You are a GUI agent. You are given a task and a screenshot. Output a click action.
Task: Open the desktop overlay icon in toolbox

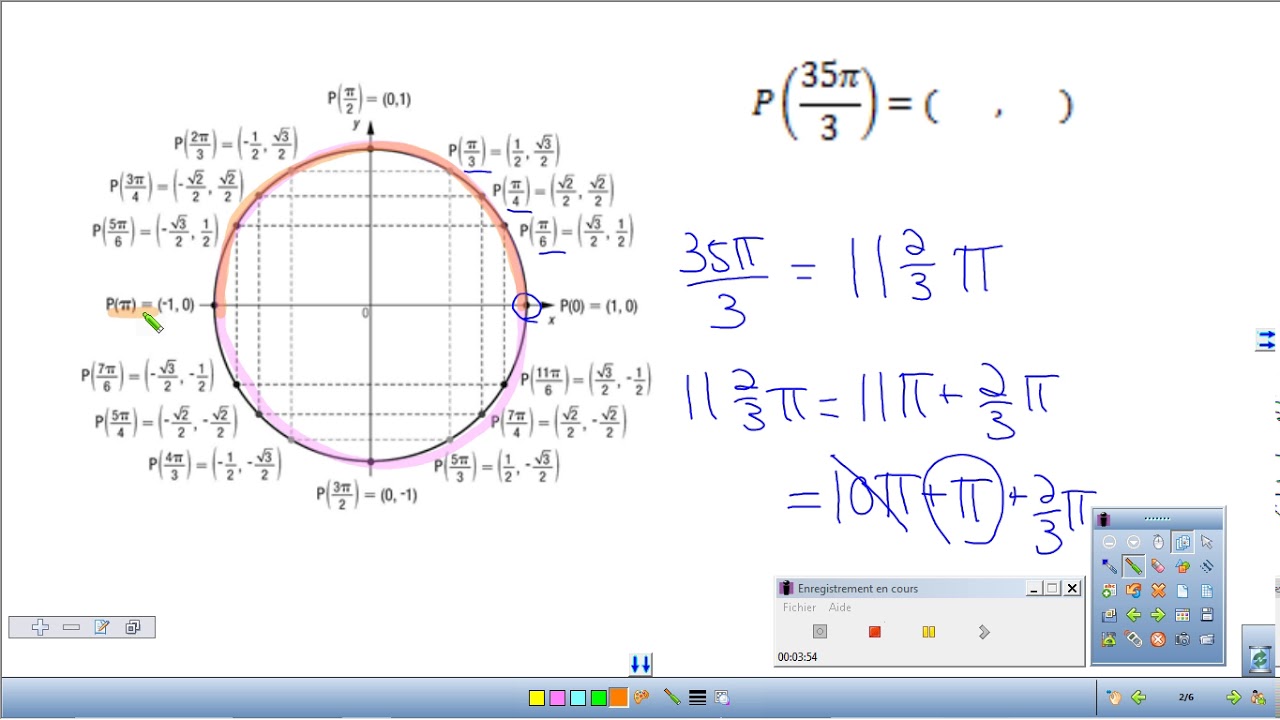(x=1109, y=615)
